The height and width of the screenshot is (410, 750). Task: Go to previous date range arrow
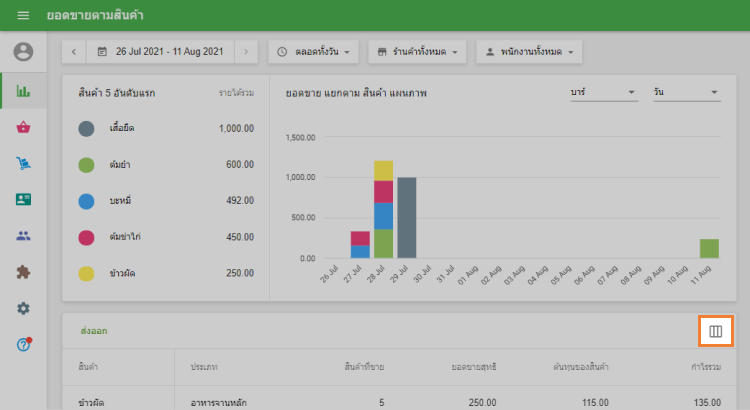[x=74, y=51]
